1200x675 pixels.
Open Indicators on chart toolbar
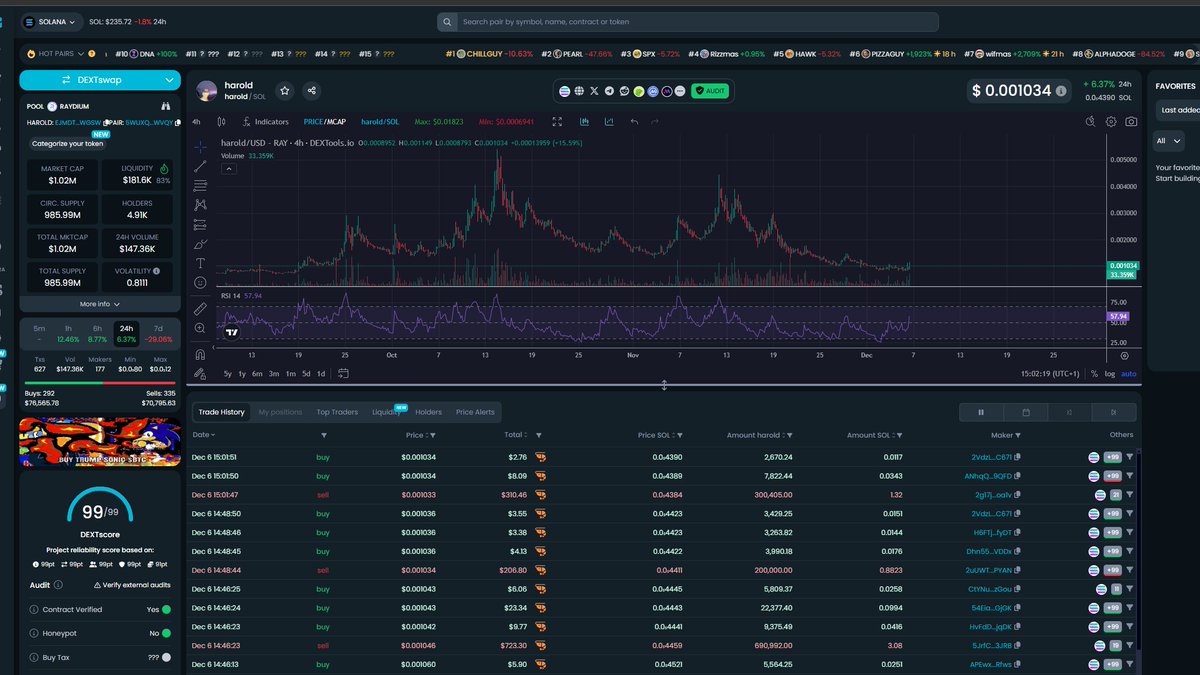[264, 122]
